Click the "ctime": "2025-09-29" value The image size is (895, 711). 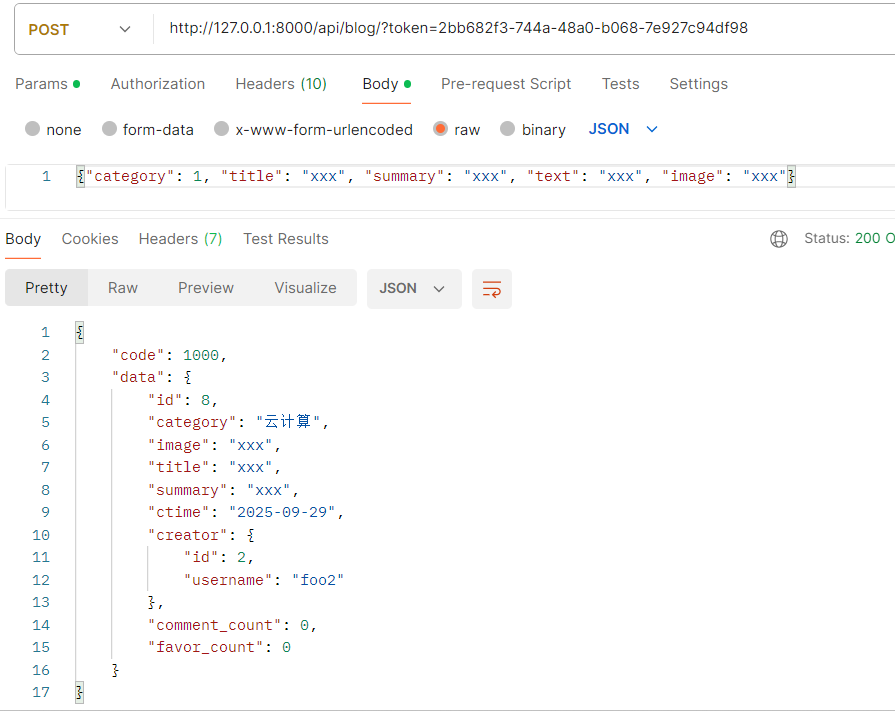283,512
